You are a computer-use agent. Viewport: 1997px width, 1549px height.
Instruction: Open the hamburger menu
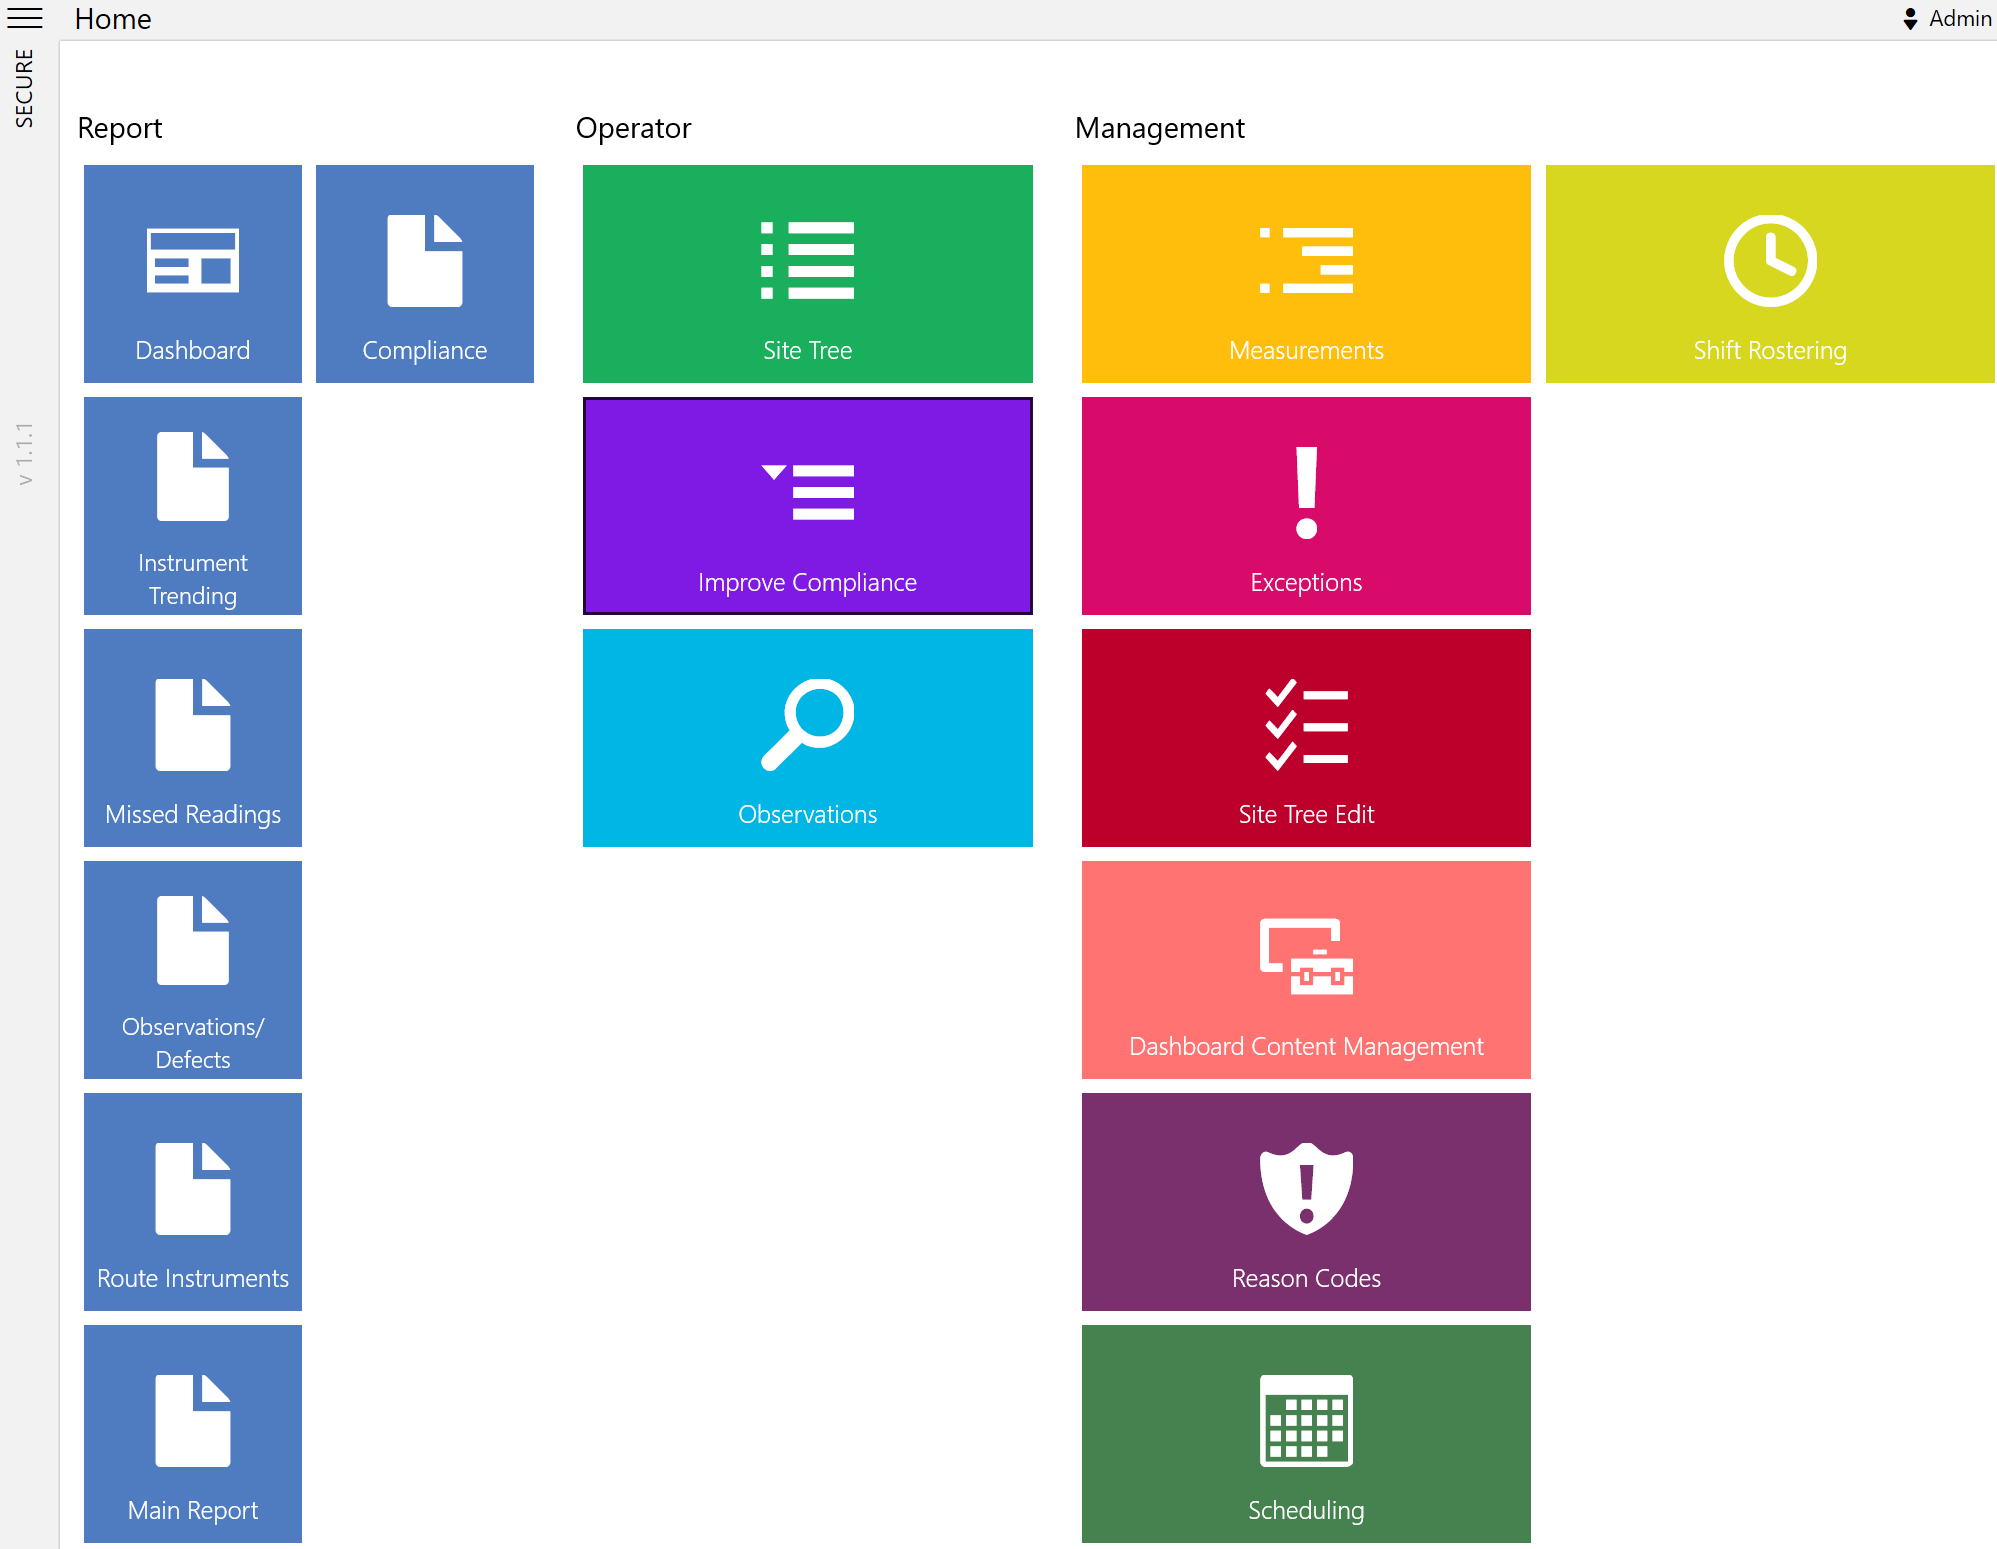pyautogui.click(x=25, y=18)
